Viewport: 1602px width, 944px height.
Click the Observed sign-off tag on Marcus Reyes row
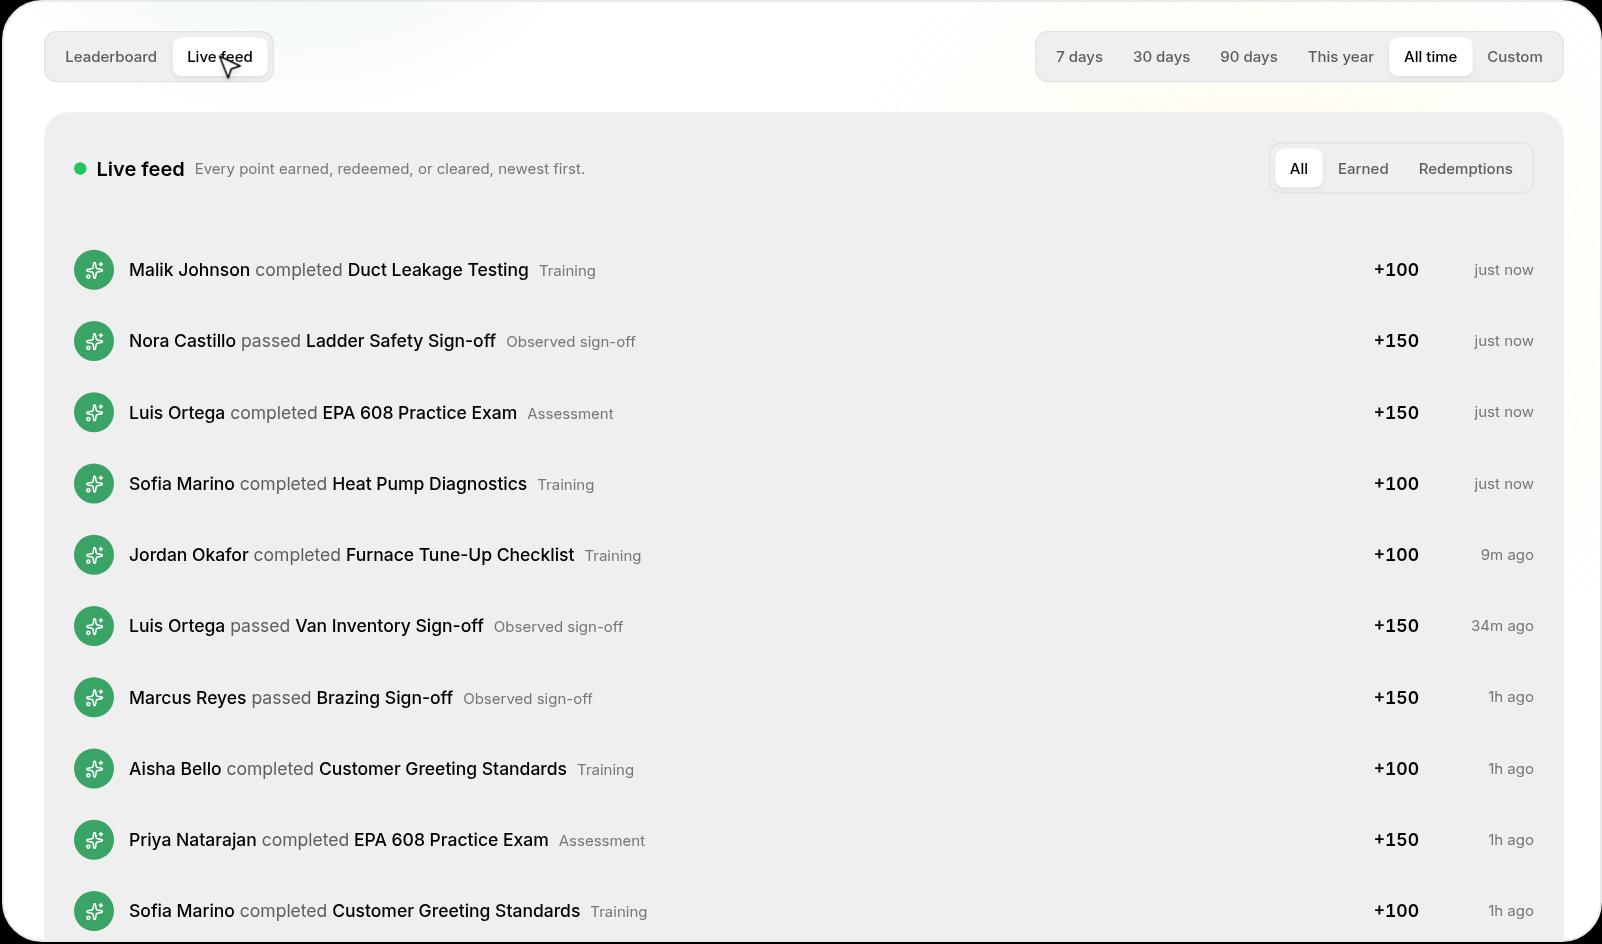coord(528,699)
